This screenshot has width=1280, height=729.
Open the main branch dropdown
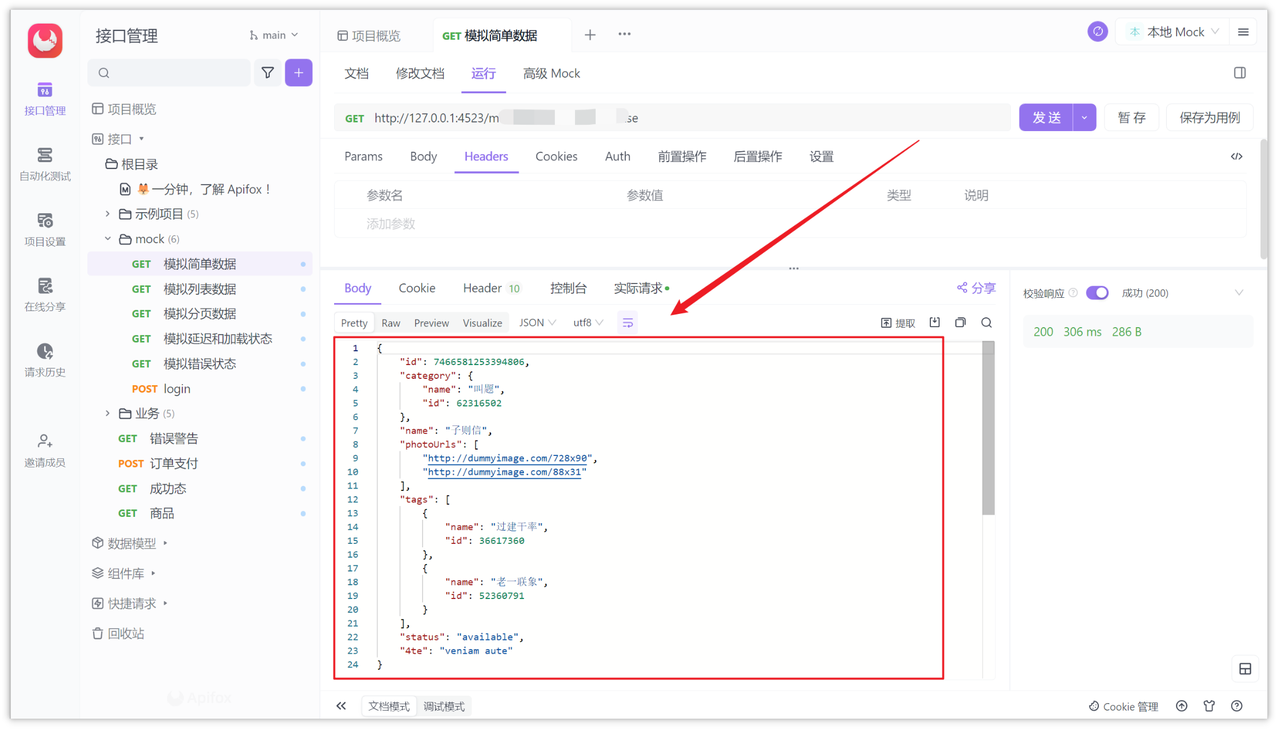click(272, 34)
